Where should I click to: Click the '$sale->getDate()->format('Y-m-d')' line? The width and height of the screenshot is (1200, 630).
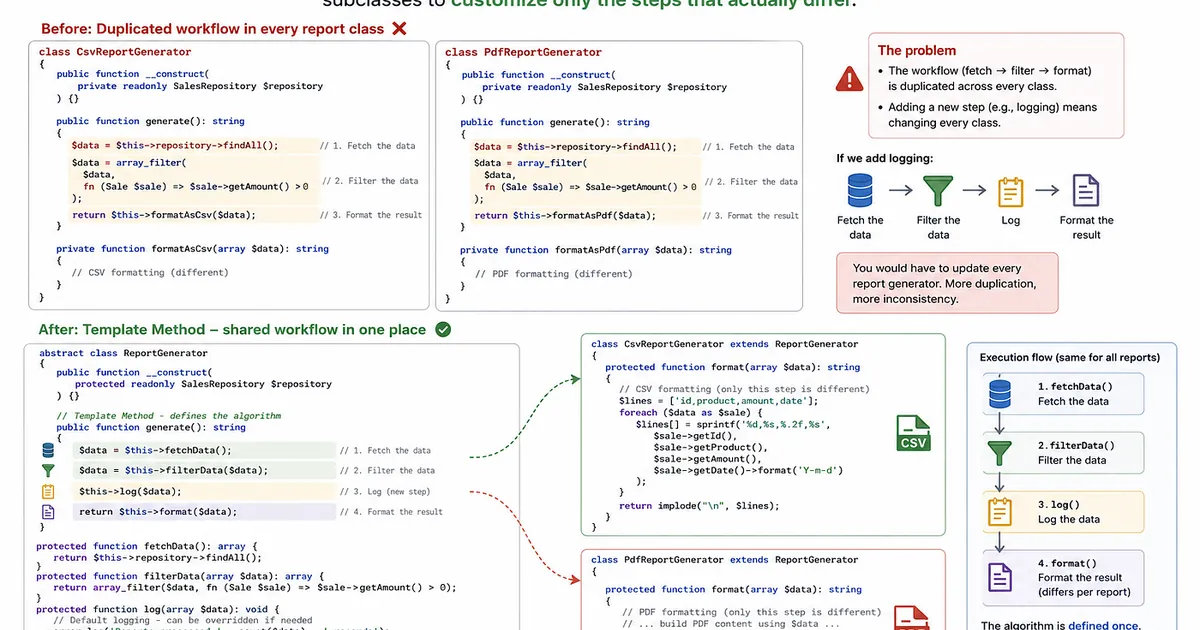pyautogui.click(x=746, y=470)
